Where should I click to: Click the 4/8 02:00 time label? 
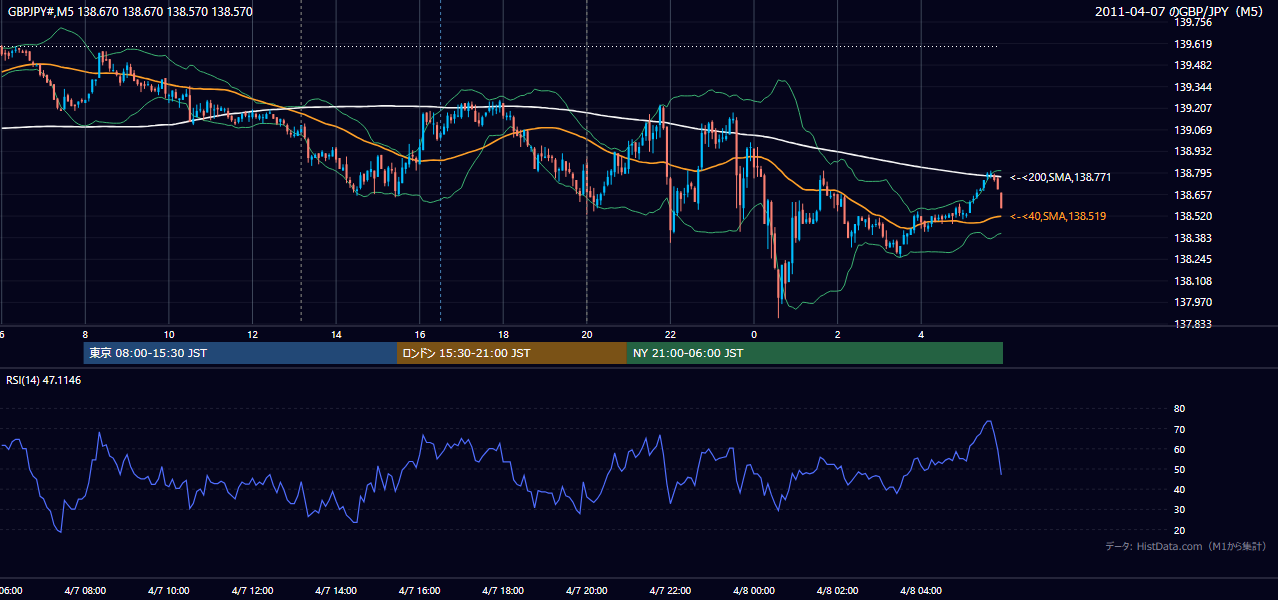[838, 591]
